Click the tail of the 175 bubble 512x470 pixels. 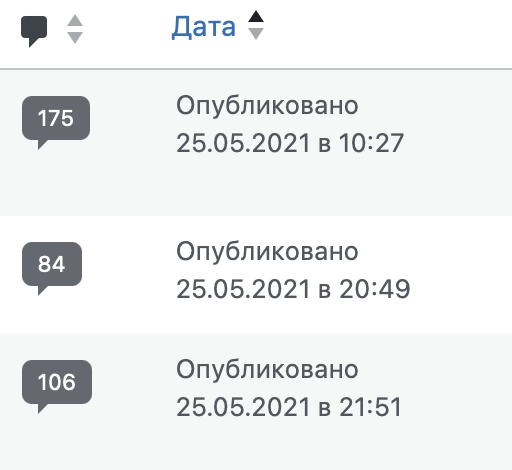click(x=41, y=144)
